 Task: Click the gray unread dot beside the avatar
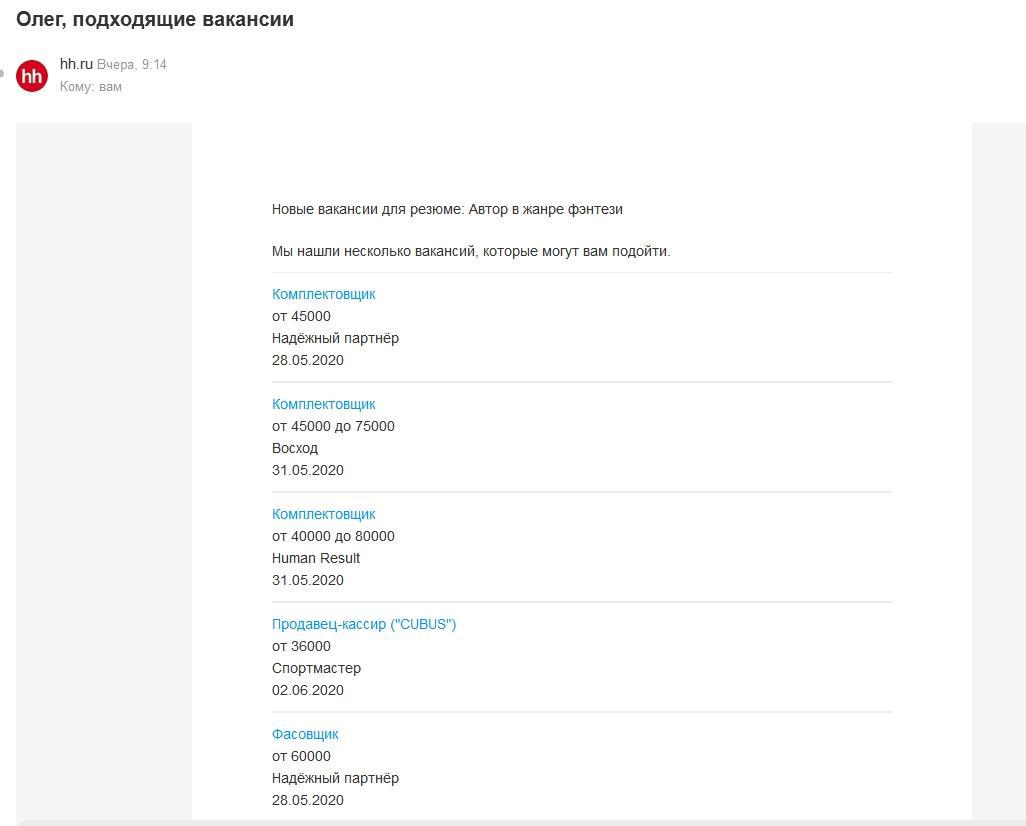(x=3, y=74)
